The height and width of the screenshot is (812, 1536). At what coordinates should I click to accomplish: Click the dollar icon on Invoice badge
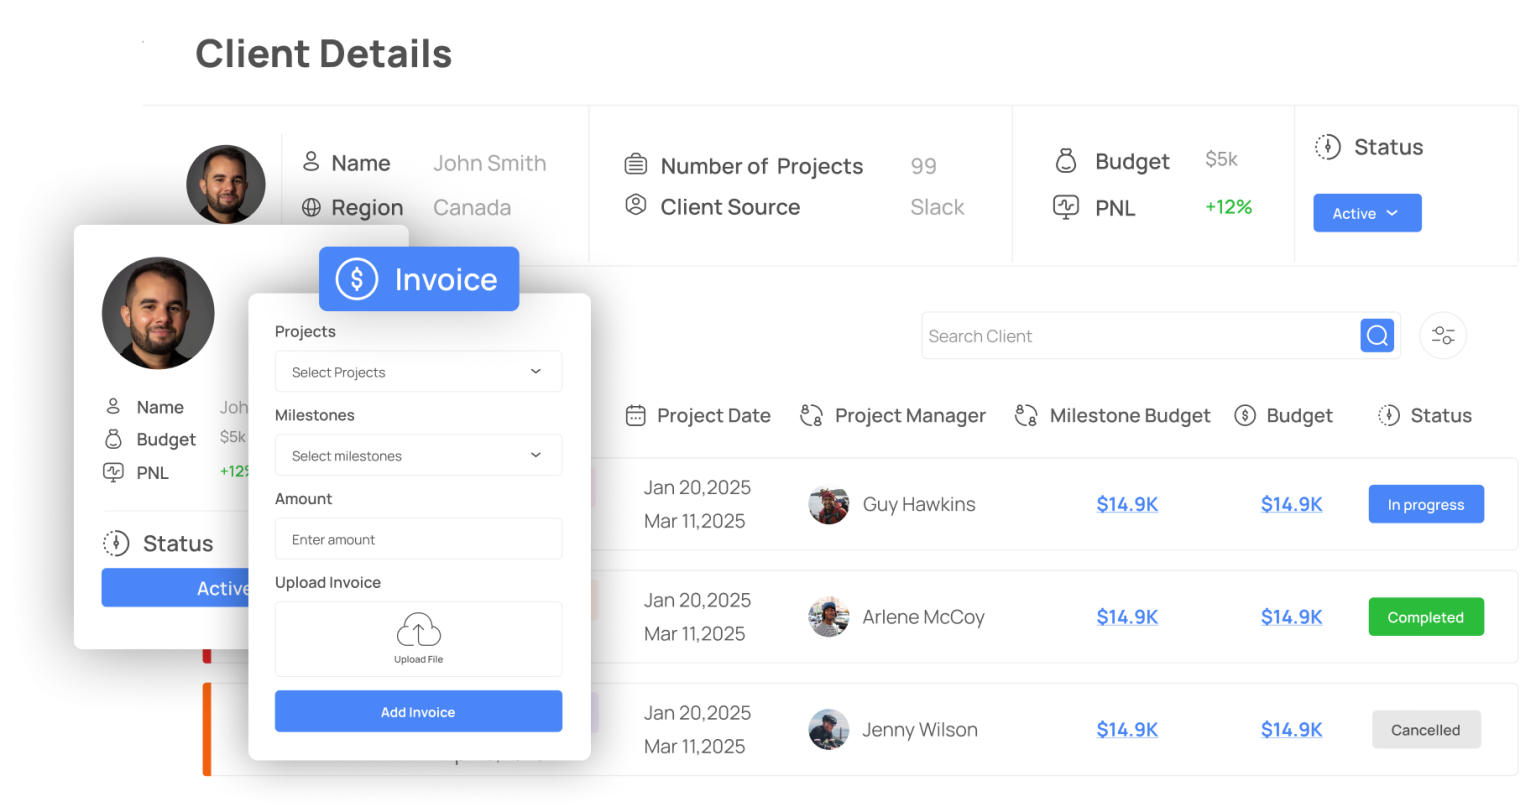pyautogui.click(x=356, y=279)
